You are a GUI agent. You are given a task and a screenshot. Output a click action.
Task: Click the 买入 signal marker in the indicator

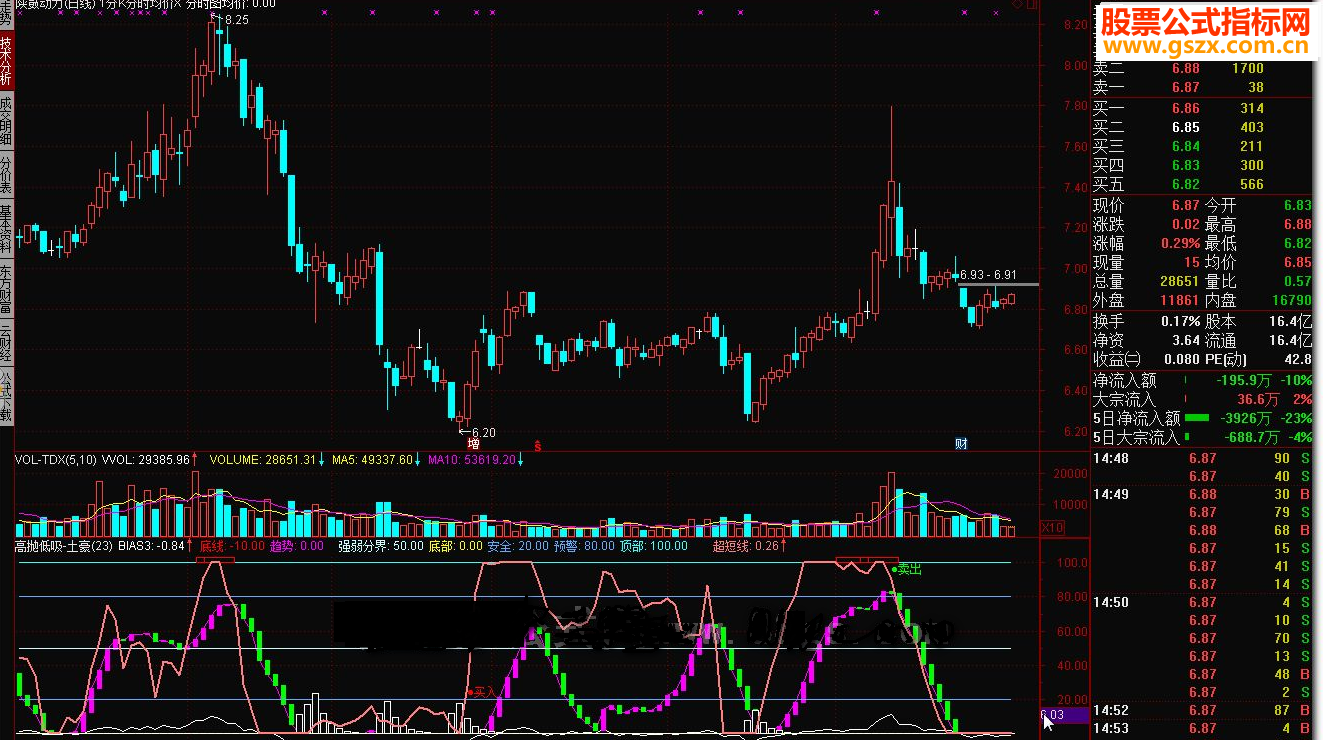tap(483, 691)
